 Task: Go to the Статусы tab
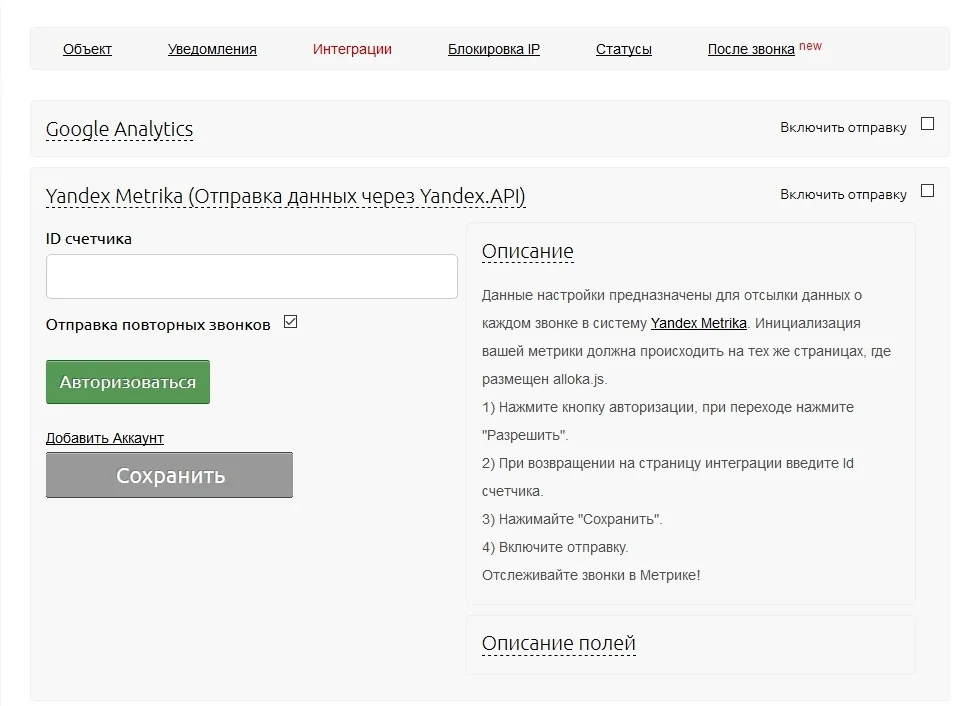coord(624,49)
